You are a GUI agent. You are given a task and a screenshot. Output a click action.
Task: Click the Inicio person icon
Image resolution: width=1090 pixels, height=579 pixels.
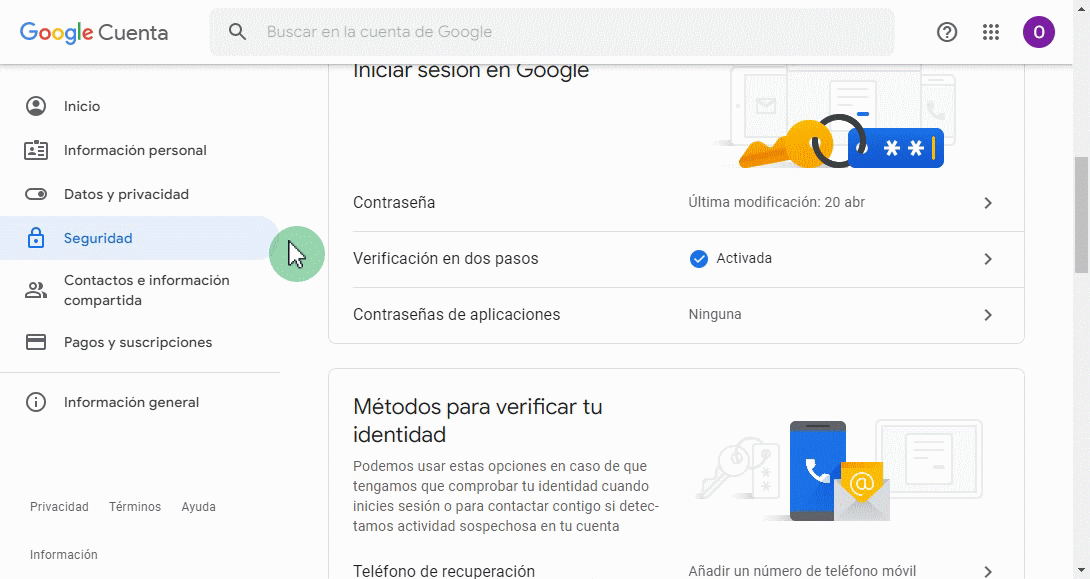point(36,106)
